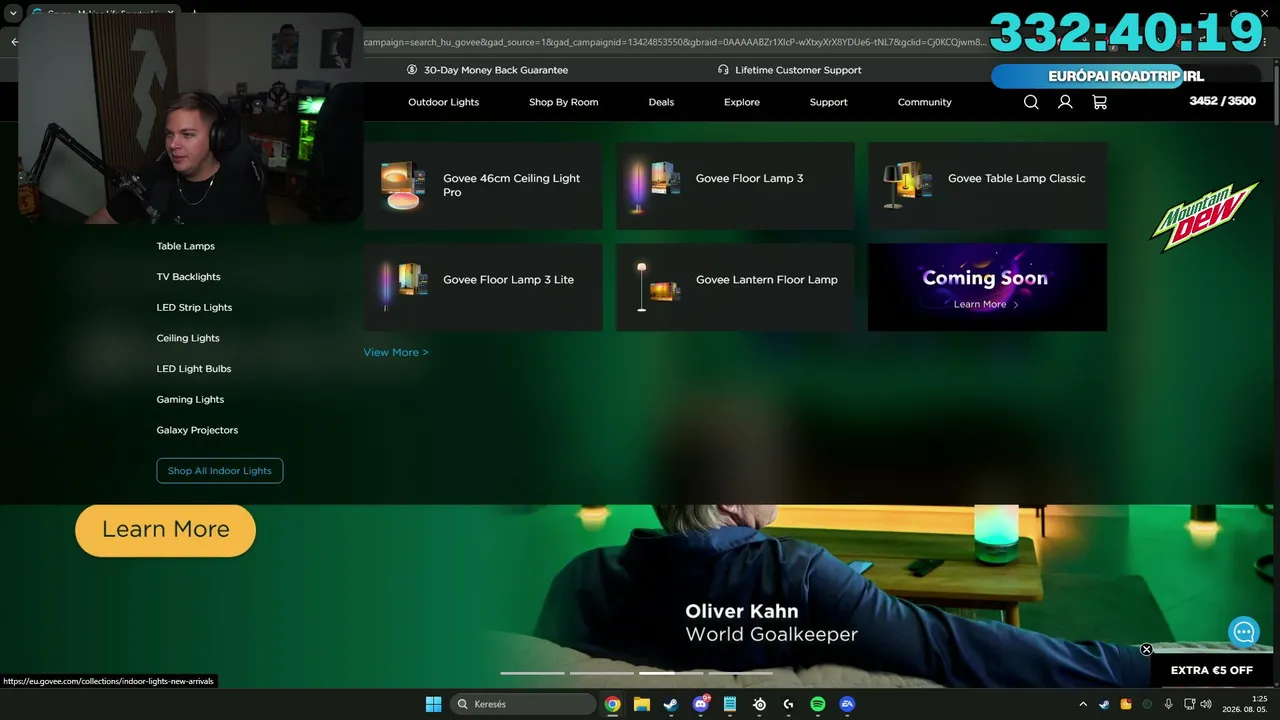Open the Community menu

point(924,102)
